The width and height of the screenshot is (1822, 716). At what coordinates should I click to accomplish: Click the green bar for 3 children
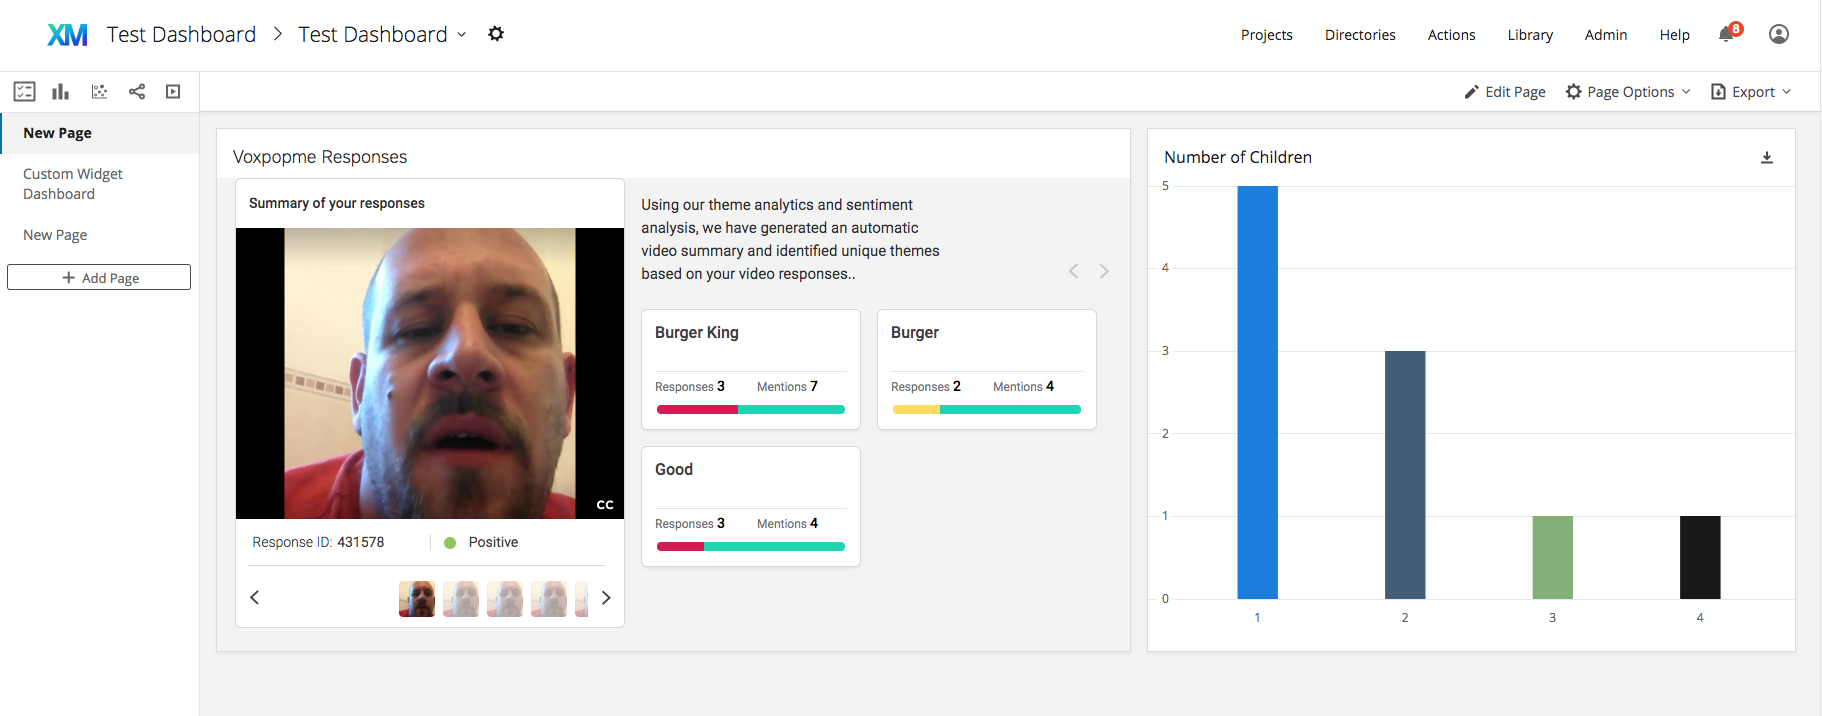point(1552,557)
